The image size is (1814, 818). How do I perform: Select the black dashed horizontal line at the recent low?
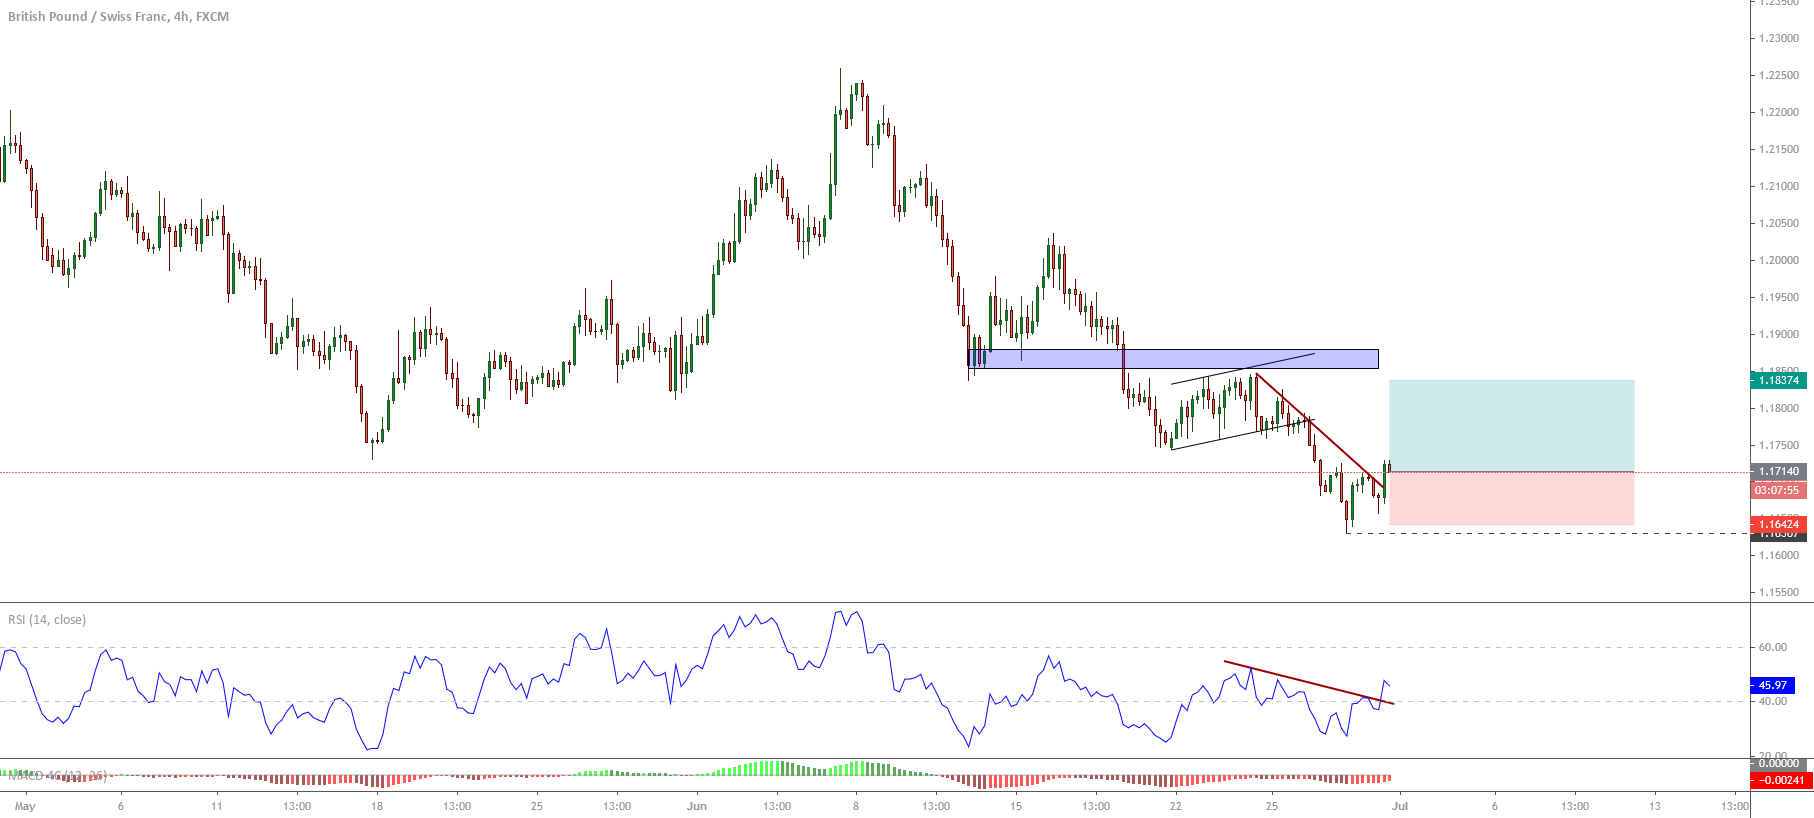(x=1548, y=533)
